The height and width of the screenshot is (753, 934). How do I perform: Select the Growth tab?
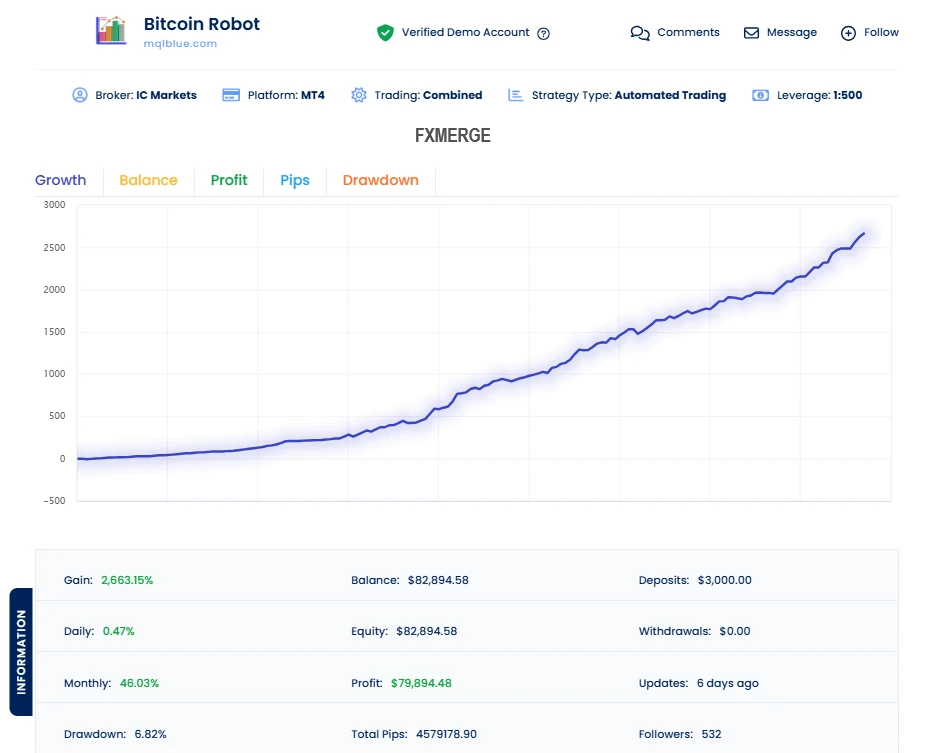(60, 180)
